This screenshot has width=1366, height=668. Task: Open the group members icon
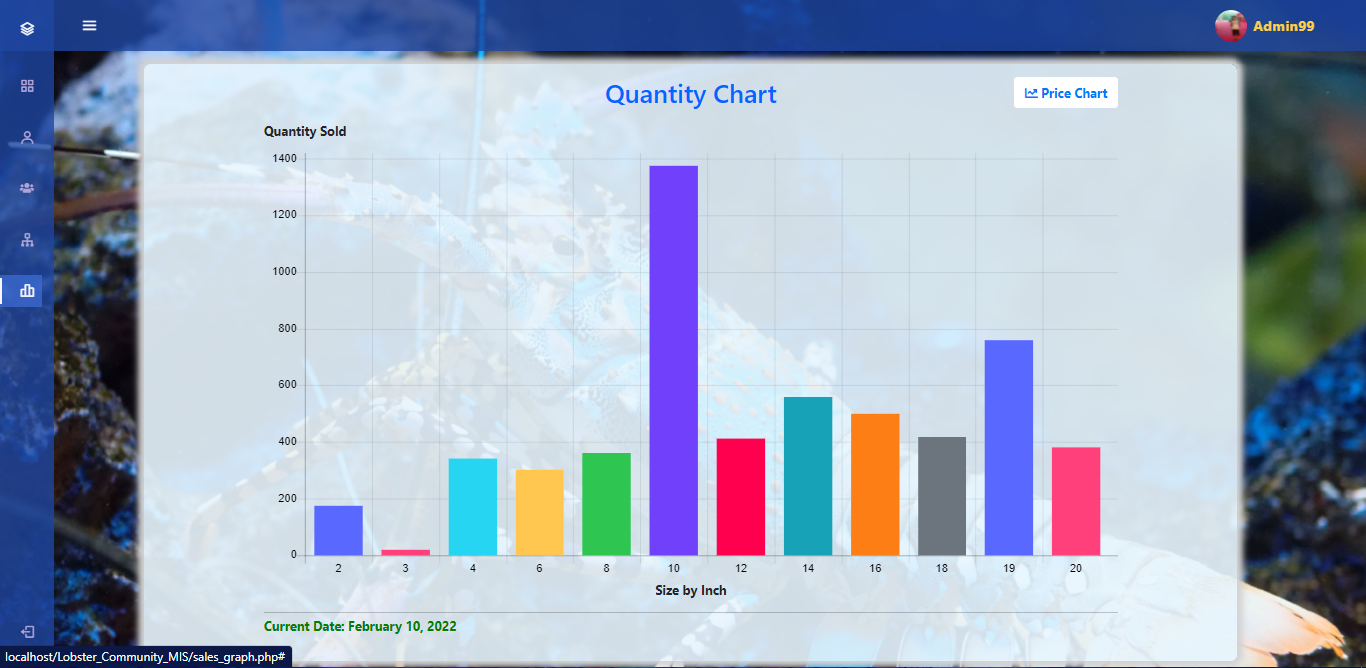pos(27,188)
